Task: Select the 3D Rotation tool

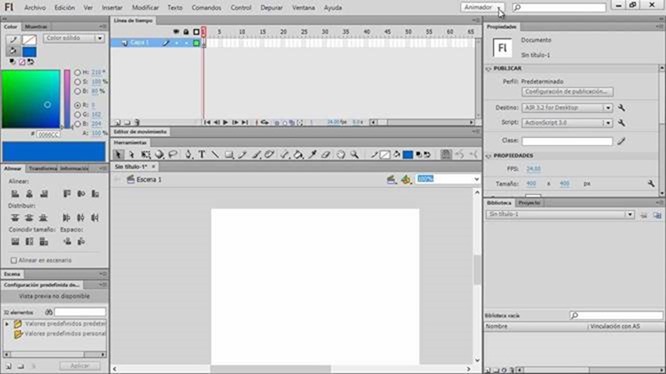Action: pyautogui.click(x=159, y=155)
